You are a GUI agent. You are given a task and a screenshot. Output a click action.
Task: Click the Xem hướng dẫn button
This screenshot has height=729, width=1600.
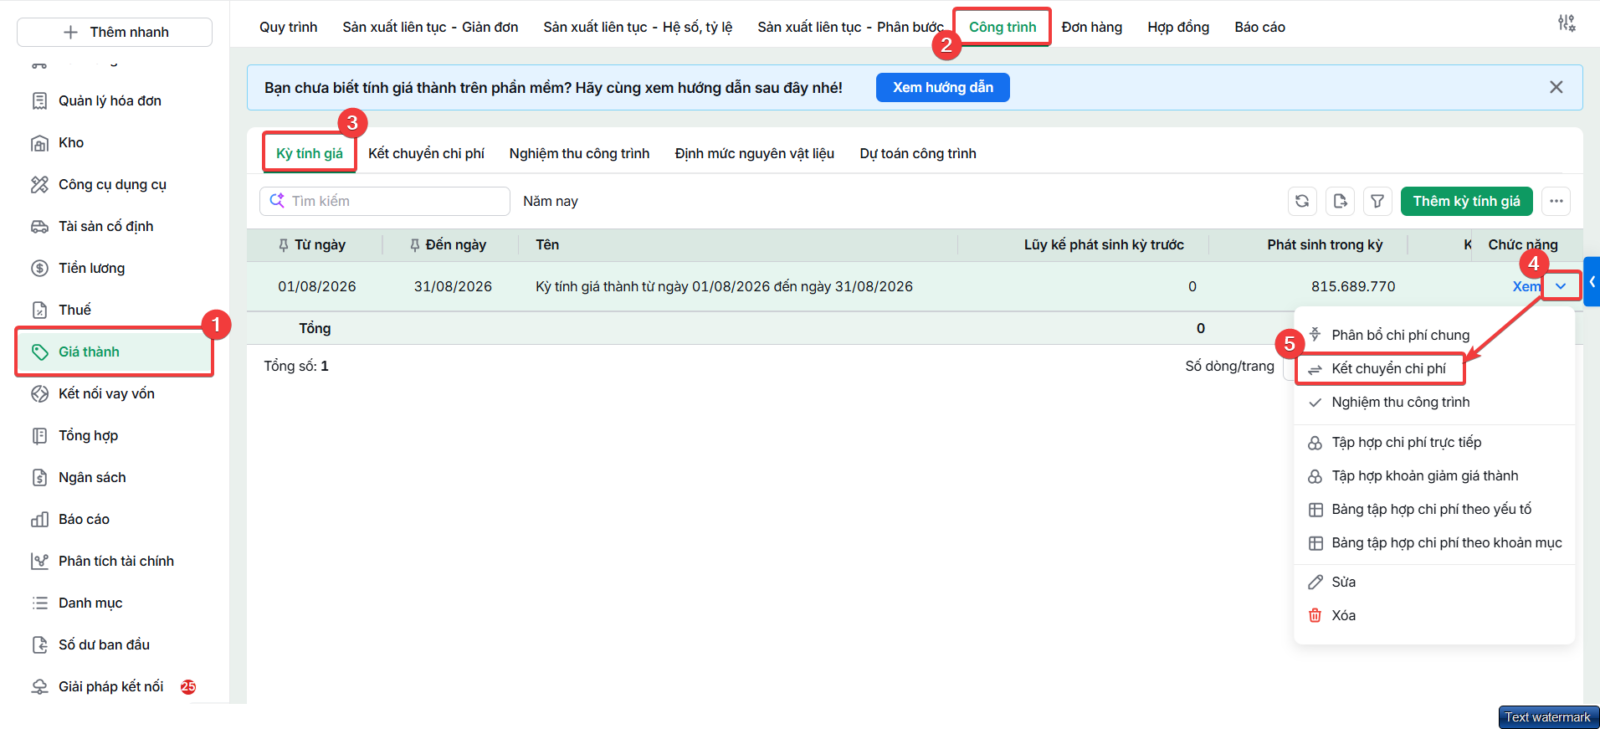pos(943,87)
